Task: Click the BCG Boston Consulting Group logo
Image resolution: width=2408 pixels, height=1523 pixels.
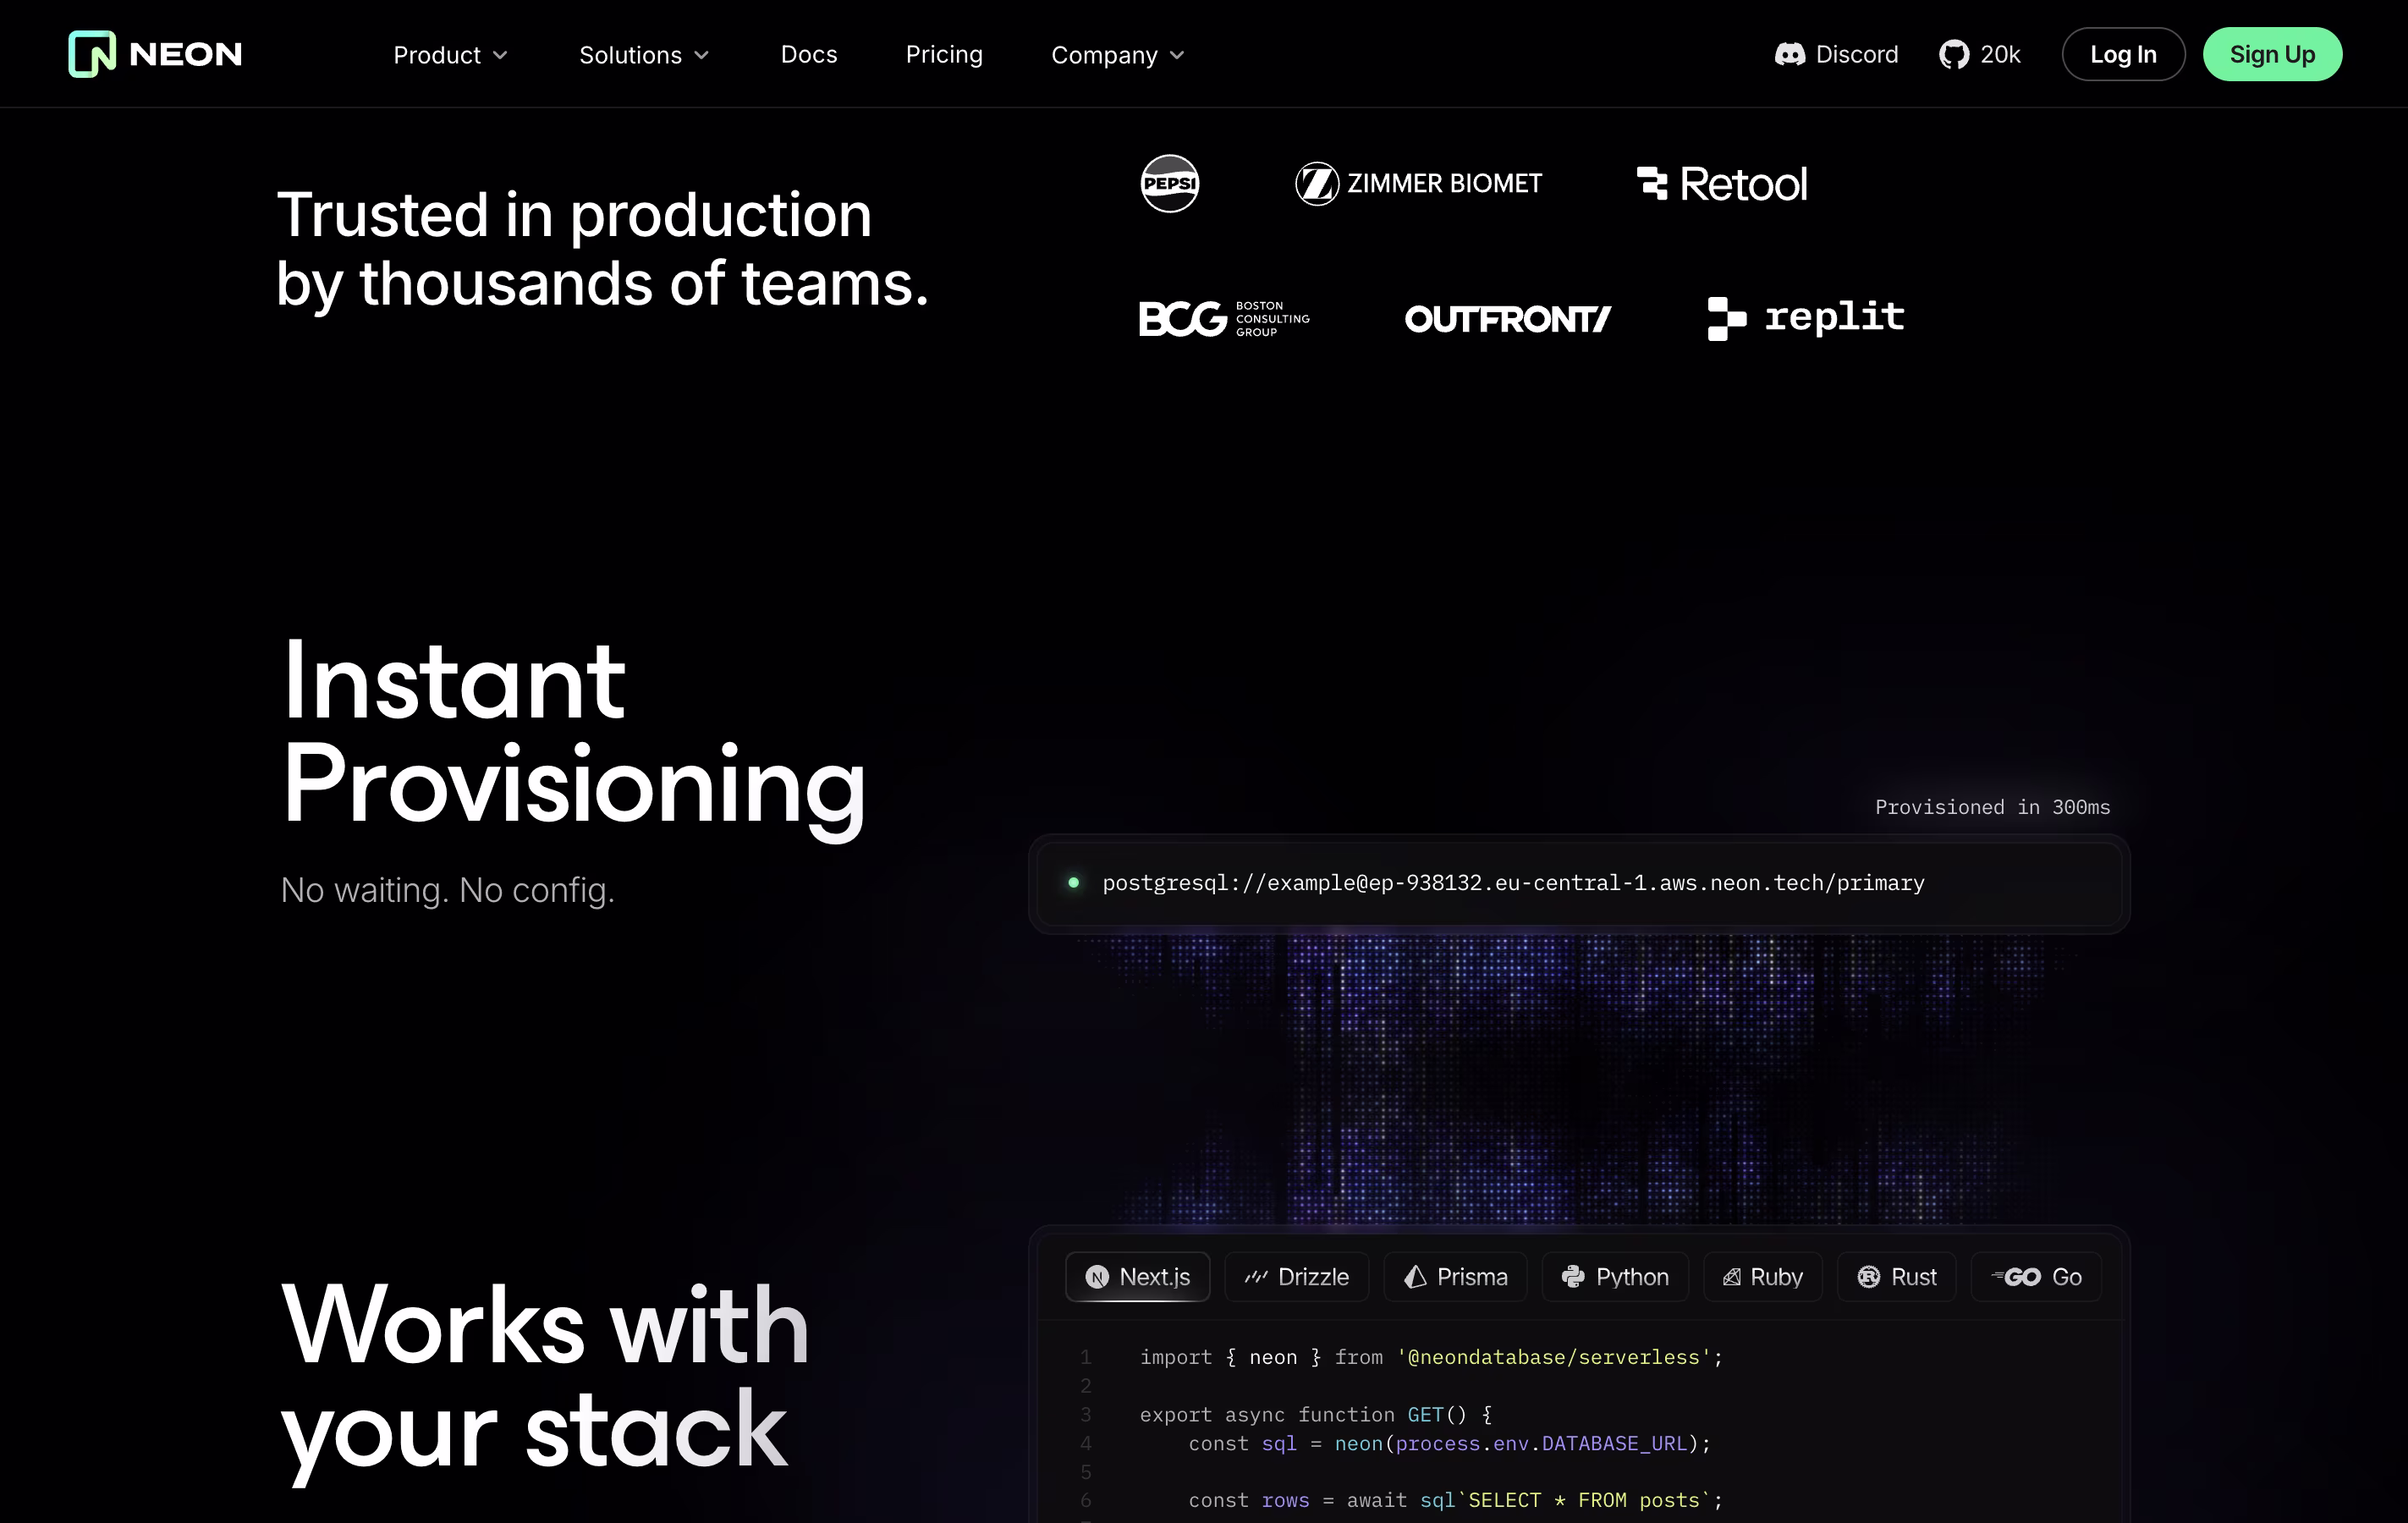Action: [x=1223, y=318]
